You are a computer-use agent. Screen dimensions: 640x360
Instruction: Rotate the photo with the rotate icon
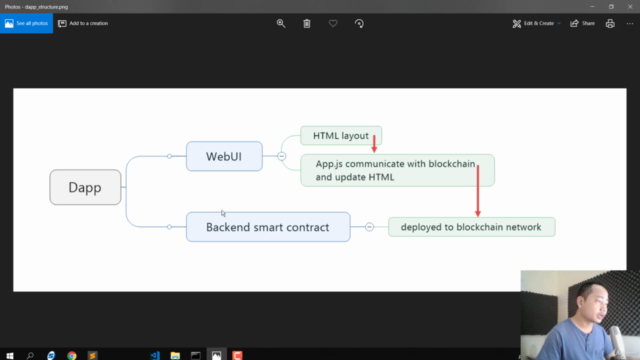tap(359, 24)
